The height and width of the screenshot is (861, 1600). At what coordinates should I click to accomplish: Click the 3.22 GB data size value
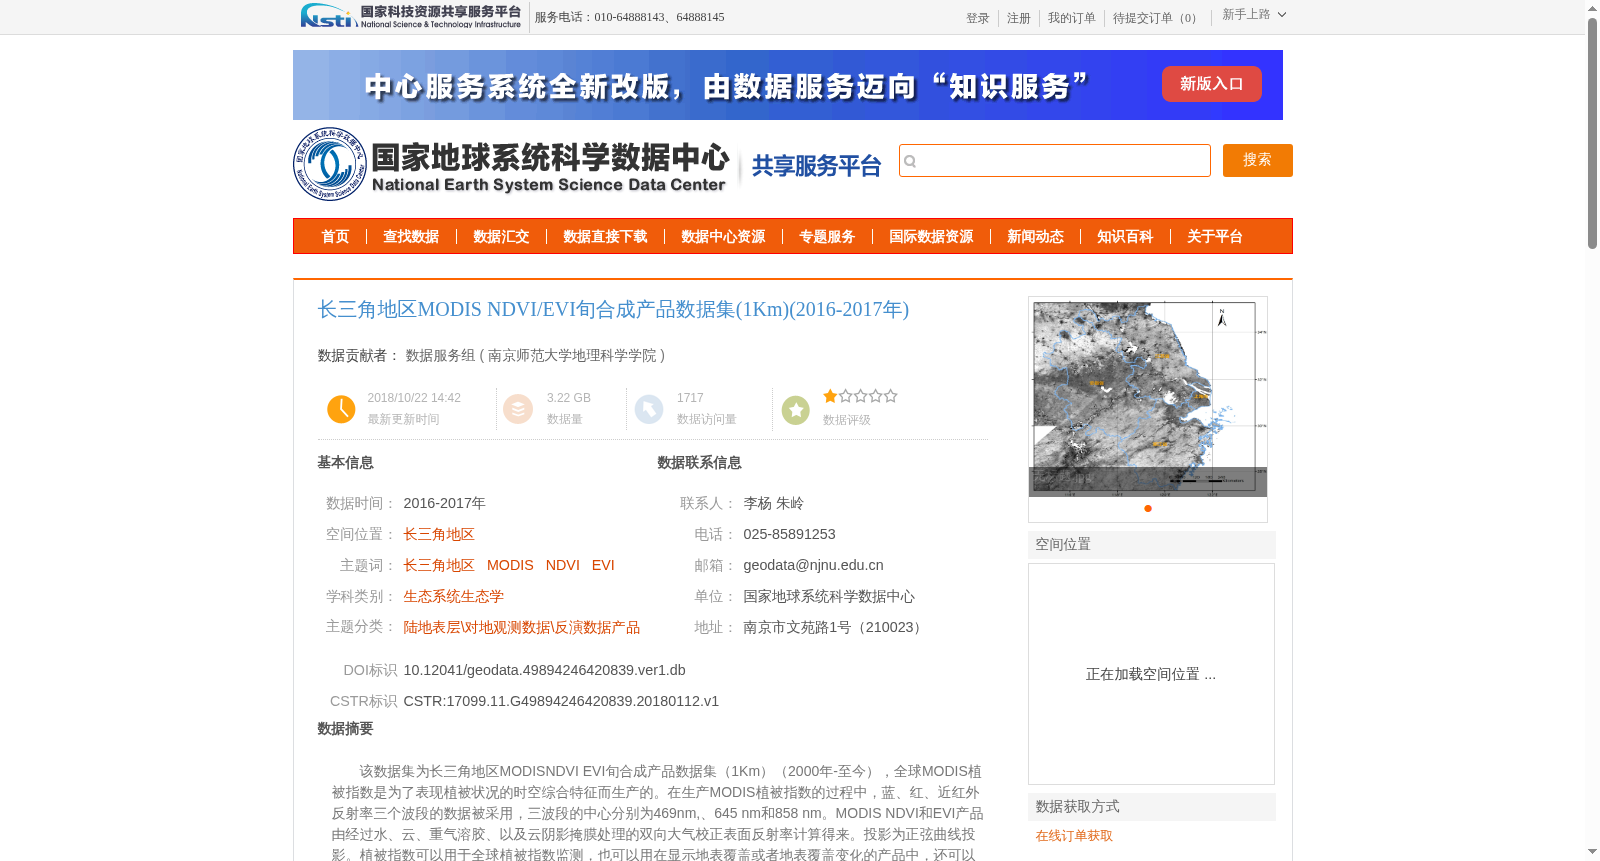(569, 398)
